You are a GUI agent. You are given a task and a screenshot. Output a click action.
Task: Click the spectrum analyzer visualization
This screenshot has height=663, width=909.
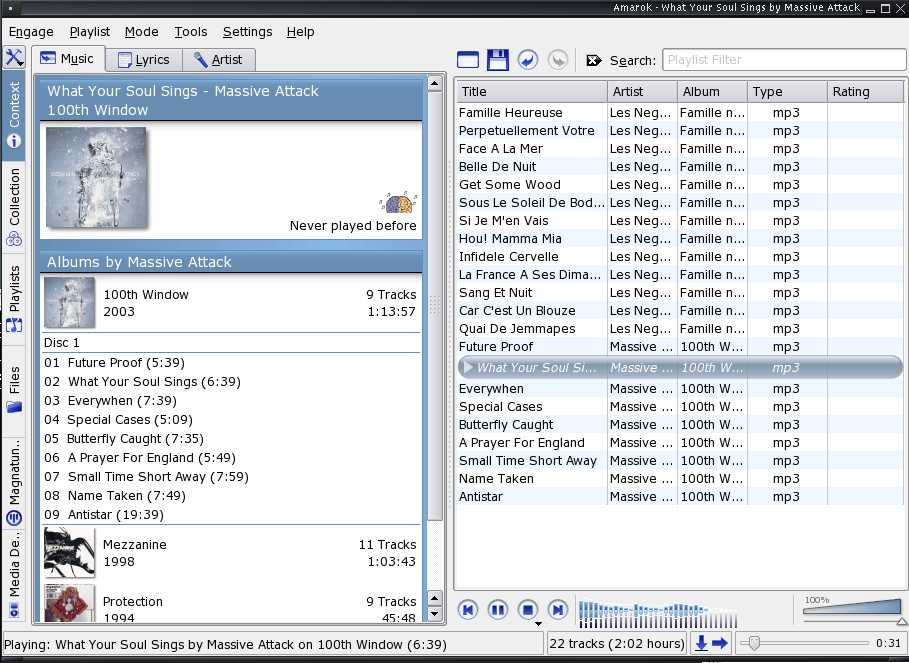657,614
